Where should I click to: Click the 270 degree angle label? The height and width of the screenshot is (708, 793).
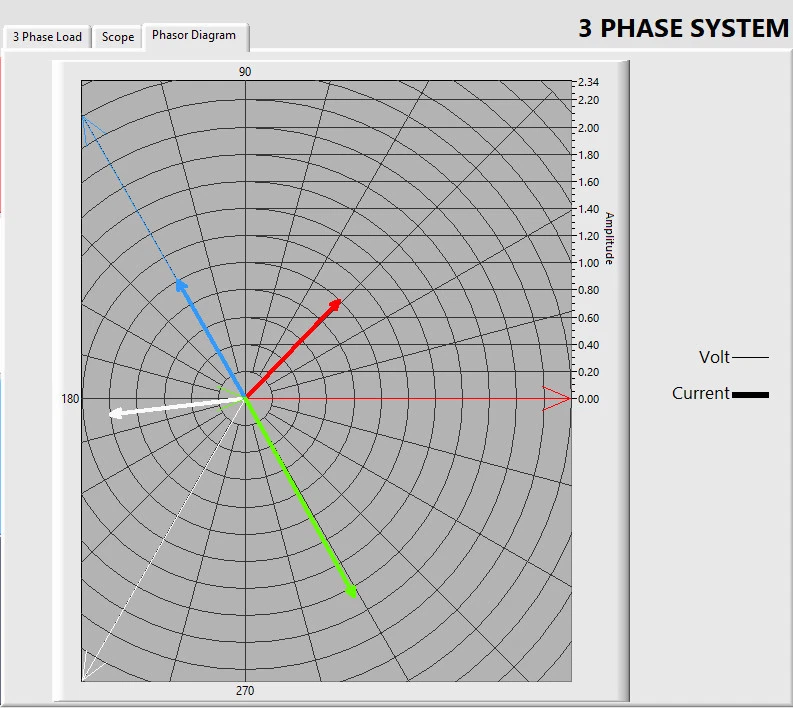point(245,690)
